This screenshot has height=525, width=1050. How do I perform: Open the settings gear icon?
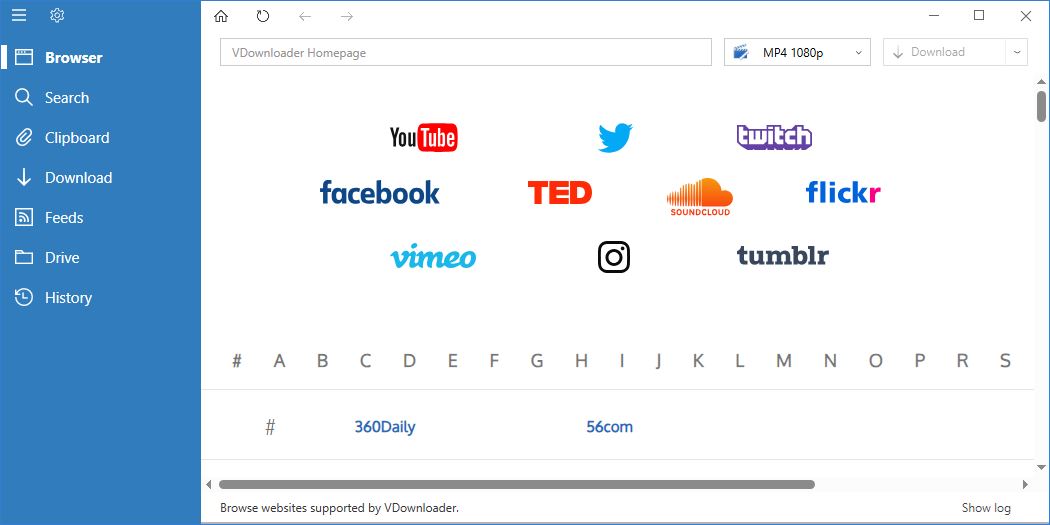(x=57, y=15)
